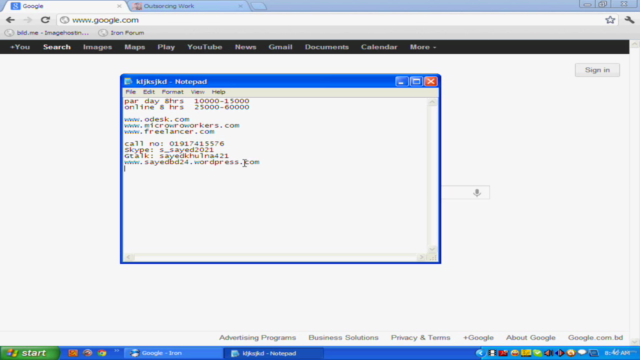
Task: Click Notepad horizontal scrollbar left arrow
Action: (x=128, y=257)
